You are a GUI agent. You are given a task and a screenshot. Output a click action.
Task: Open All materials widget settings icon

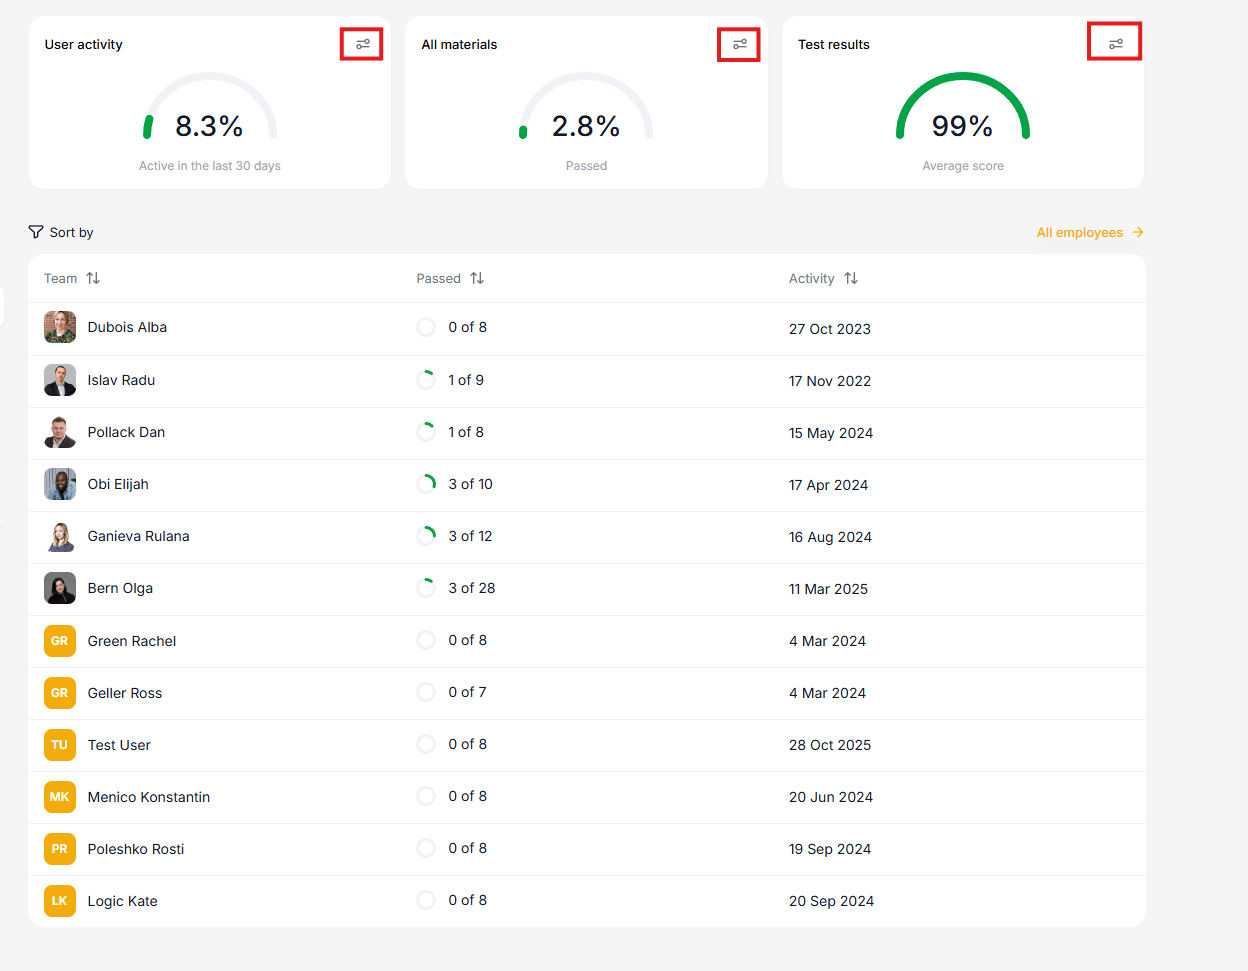[739, 44]
